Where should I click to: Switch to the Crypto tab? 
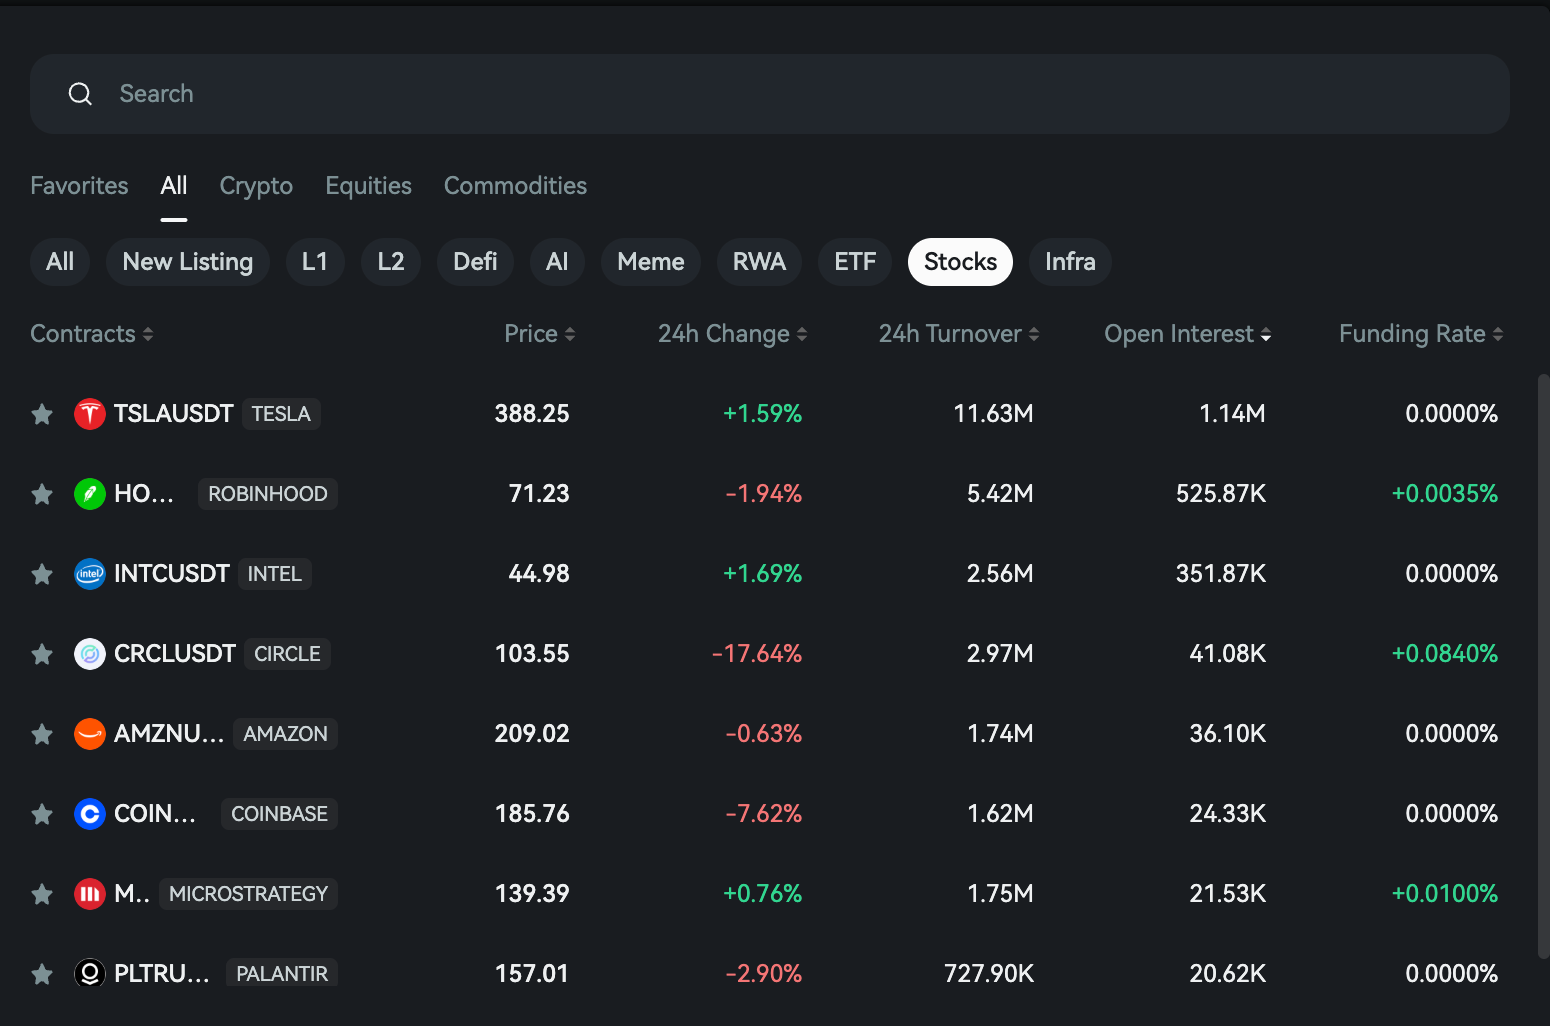(255, 185)
